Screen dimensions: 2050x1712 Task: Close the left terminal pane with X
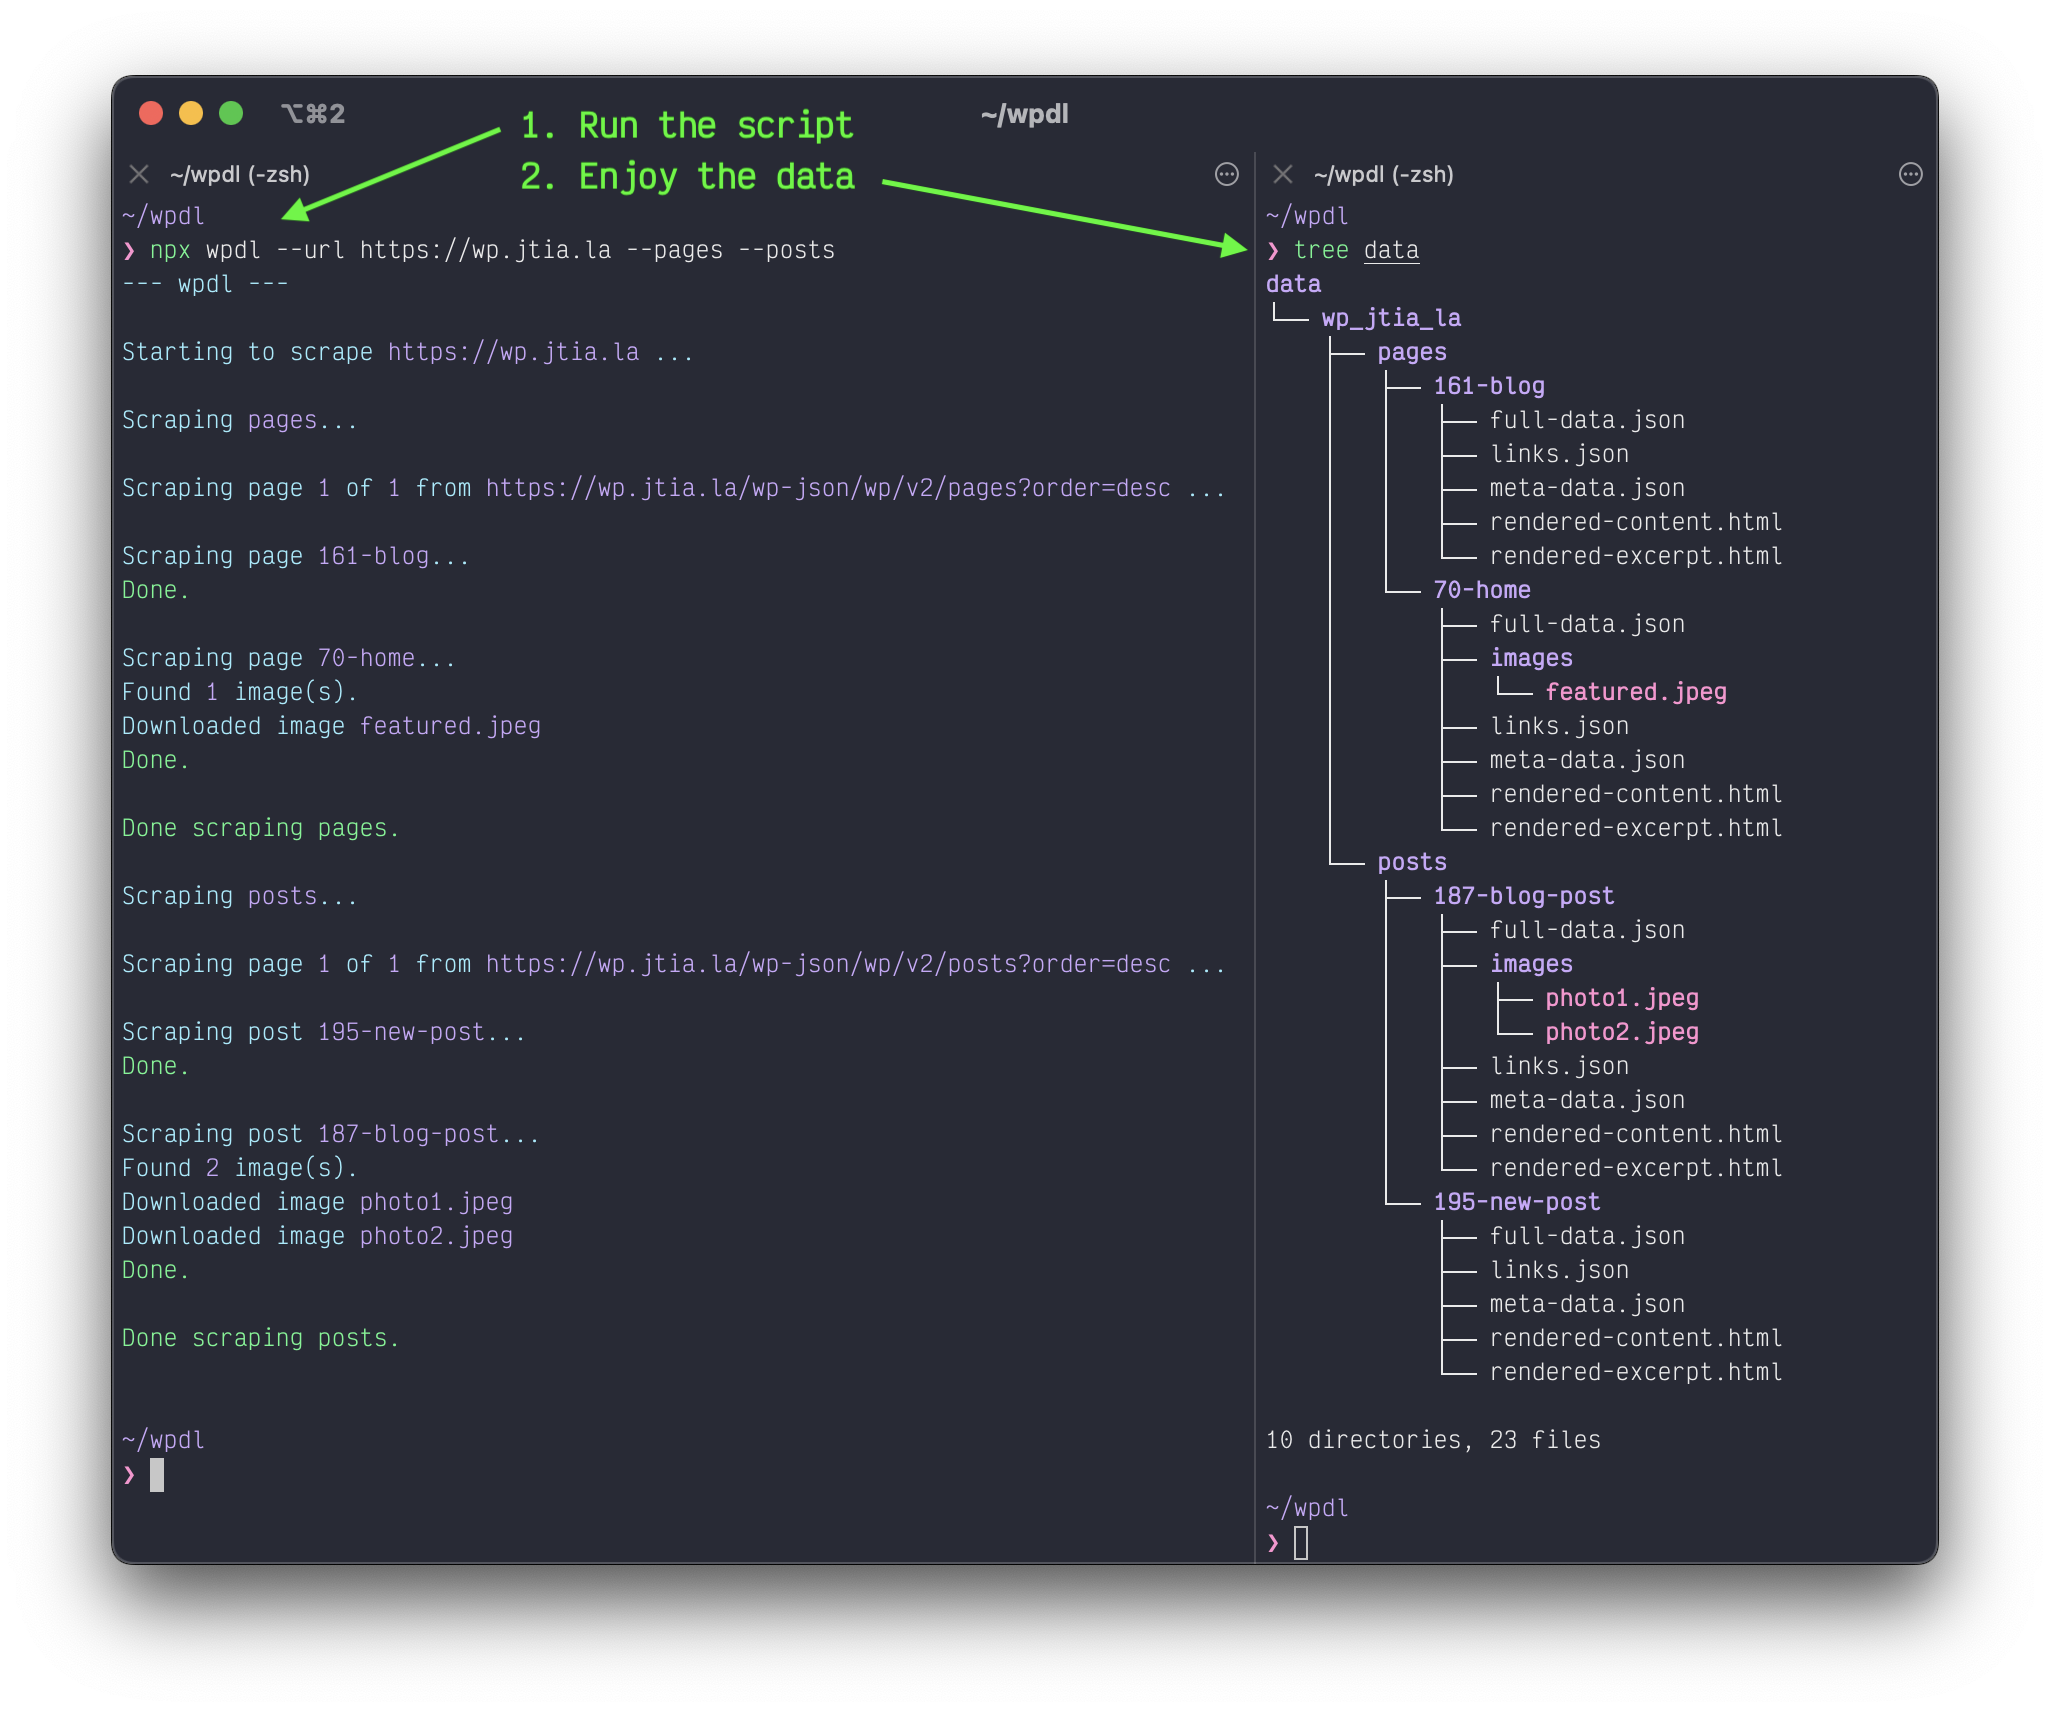pos(139,175)
